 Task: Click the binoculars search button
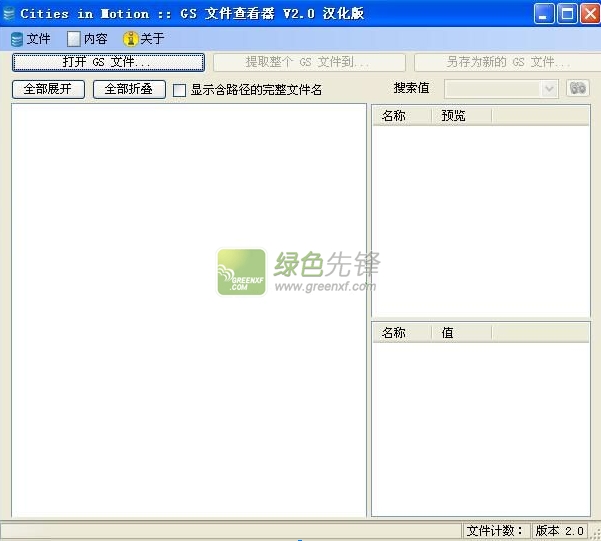click(x=578, y=88)
